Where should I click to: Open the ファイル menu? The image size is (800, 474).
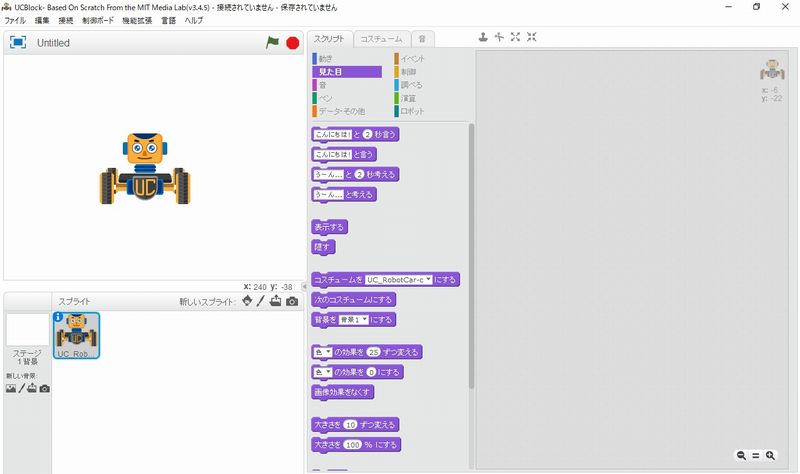15,20
